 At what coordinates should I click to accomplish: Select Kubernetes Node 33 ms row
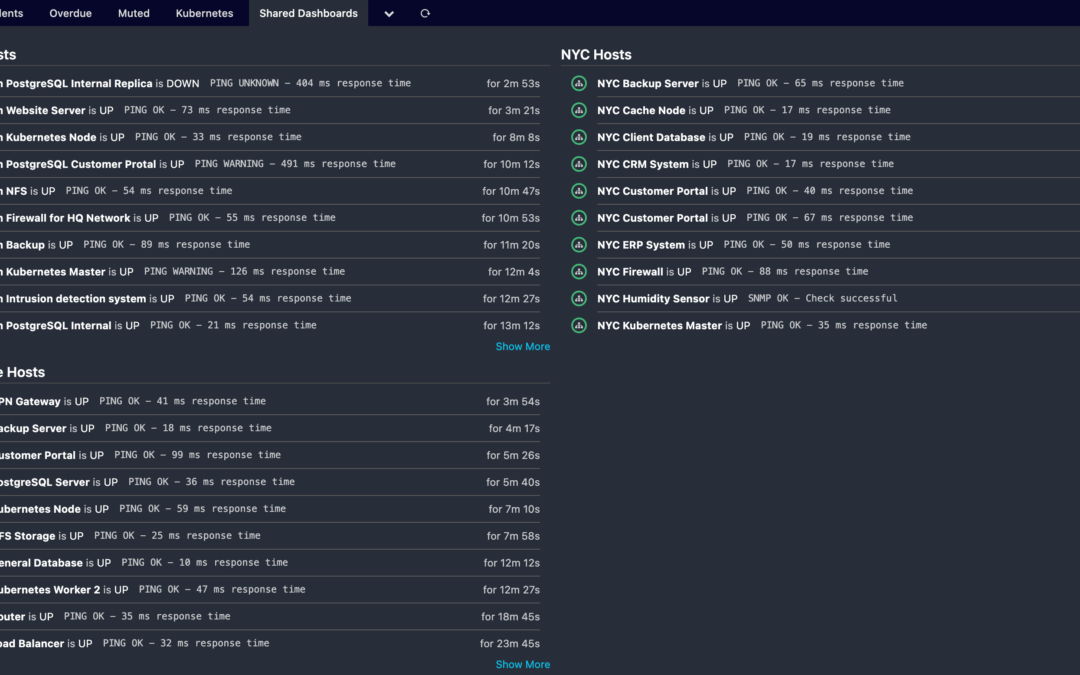(270, 137)
